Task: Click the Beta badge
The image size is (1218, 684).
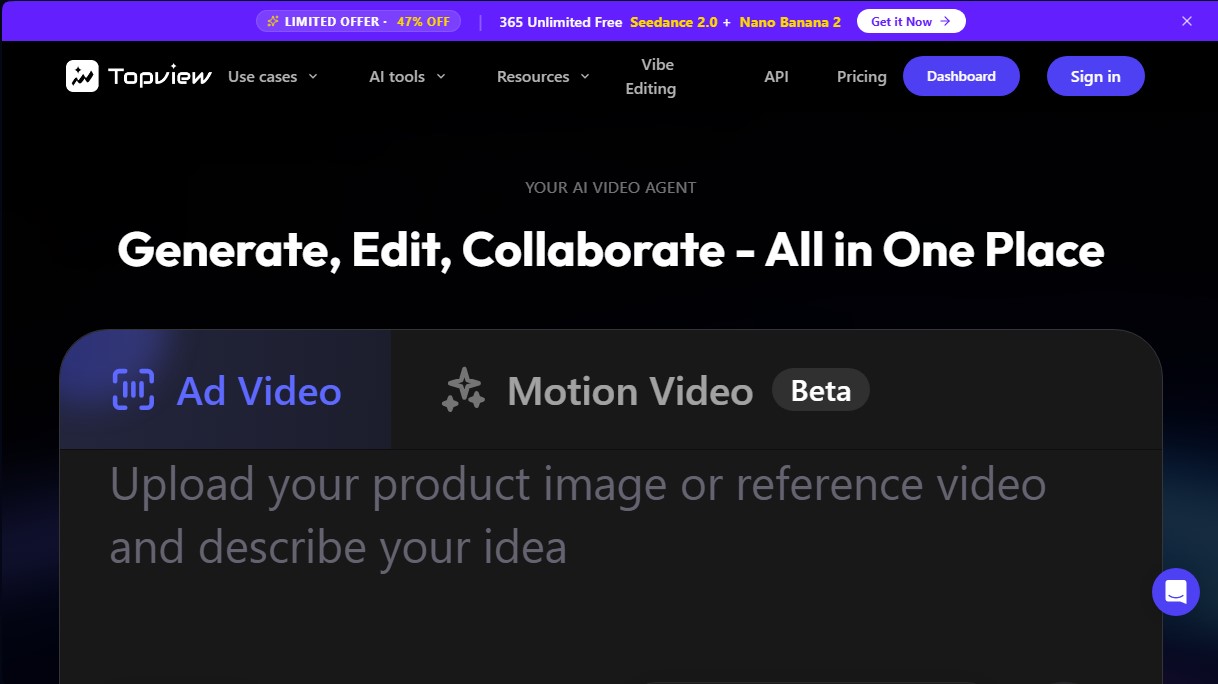Action: coord(821,390)
